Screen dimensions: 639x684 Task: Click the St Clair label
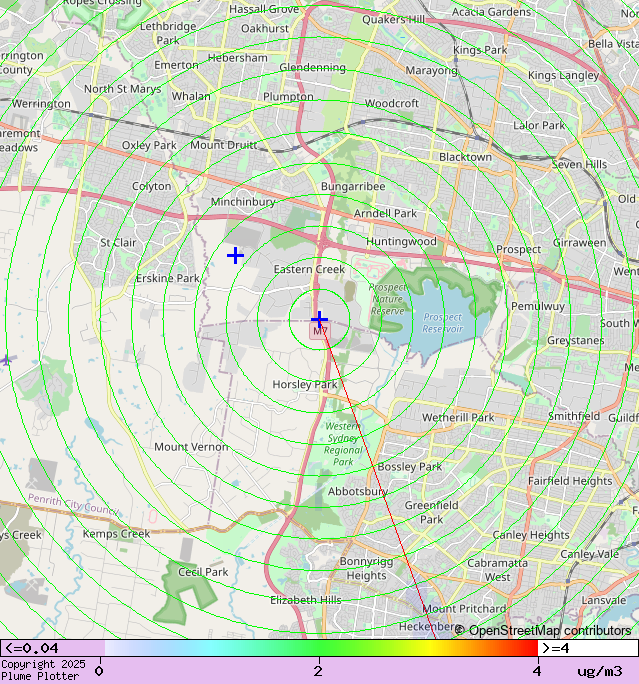118,243
